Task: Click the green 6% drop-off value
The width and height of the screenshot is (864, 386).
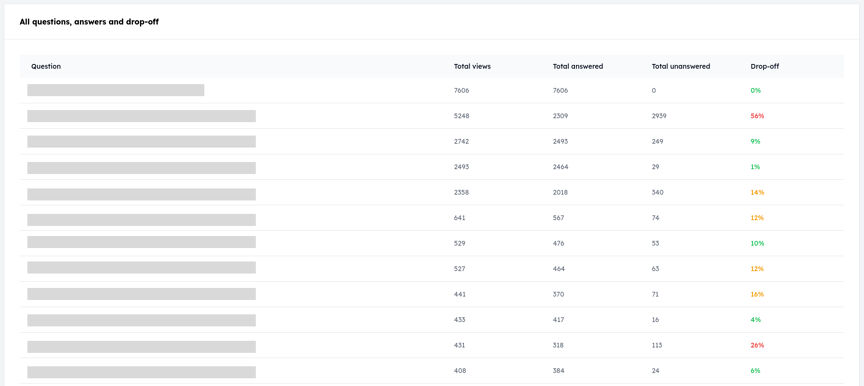Action: 755,371
